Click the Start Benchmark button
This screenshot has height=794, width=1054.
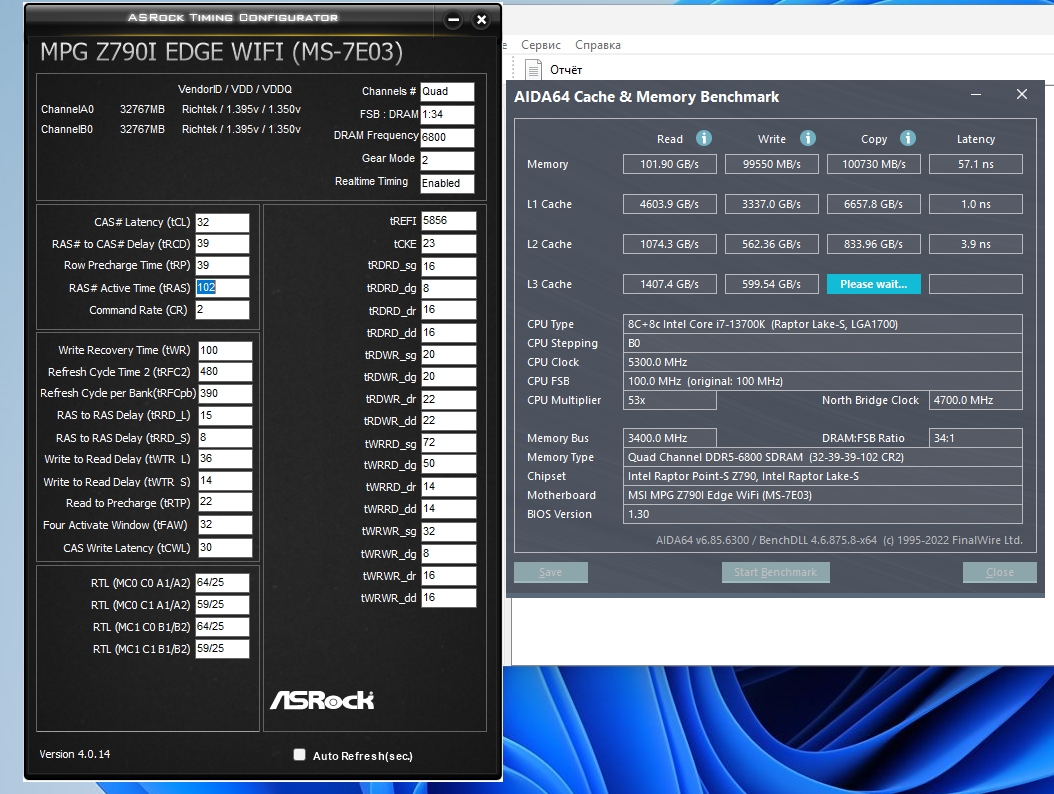pos(775,572)
